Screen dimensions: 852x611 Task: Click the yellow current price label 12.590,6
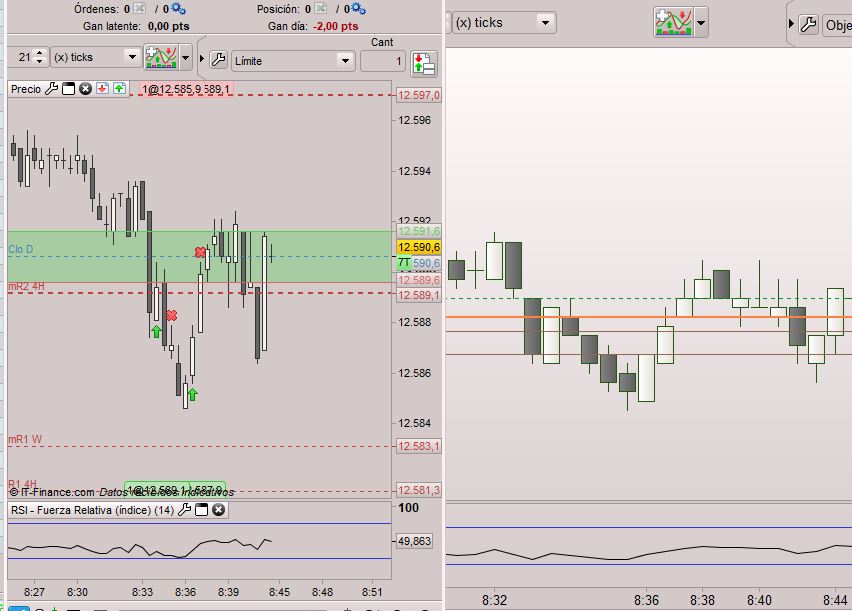[x=418, y=247]
